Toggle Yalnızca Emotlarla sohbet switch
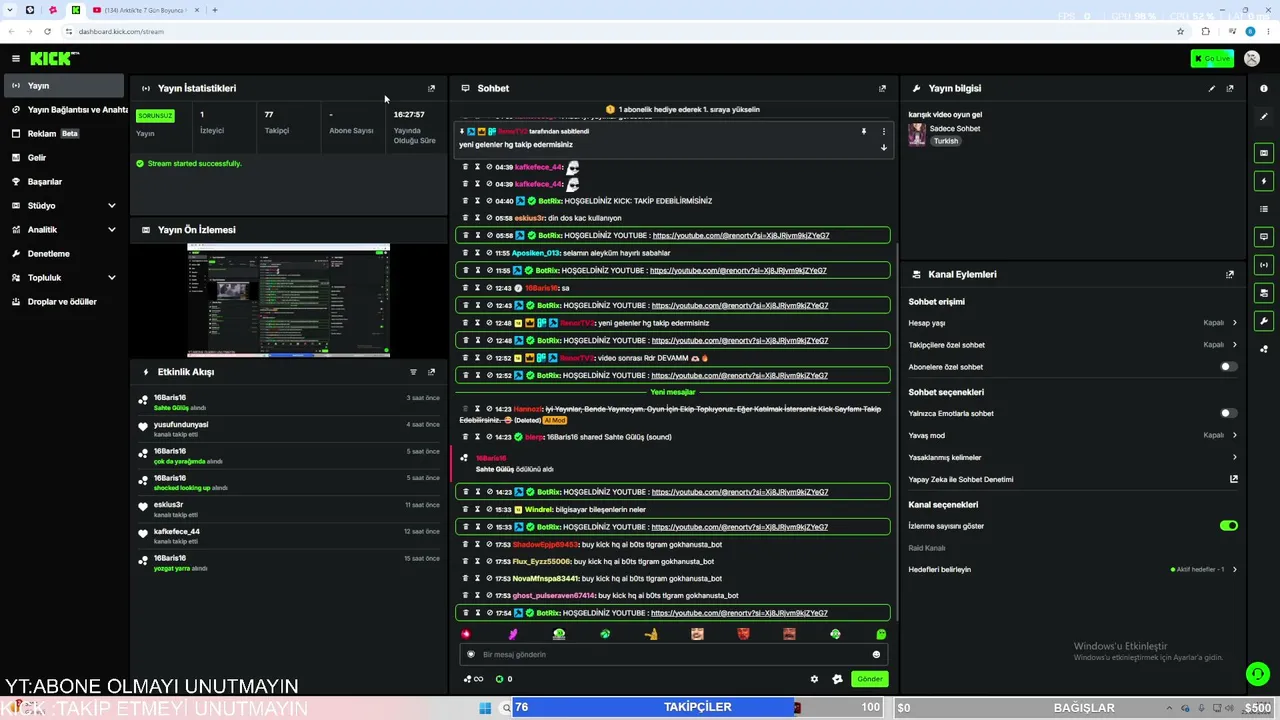The width and height of the screenshot is (1280, 720). tap(1228, 413)
